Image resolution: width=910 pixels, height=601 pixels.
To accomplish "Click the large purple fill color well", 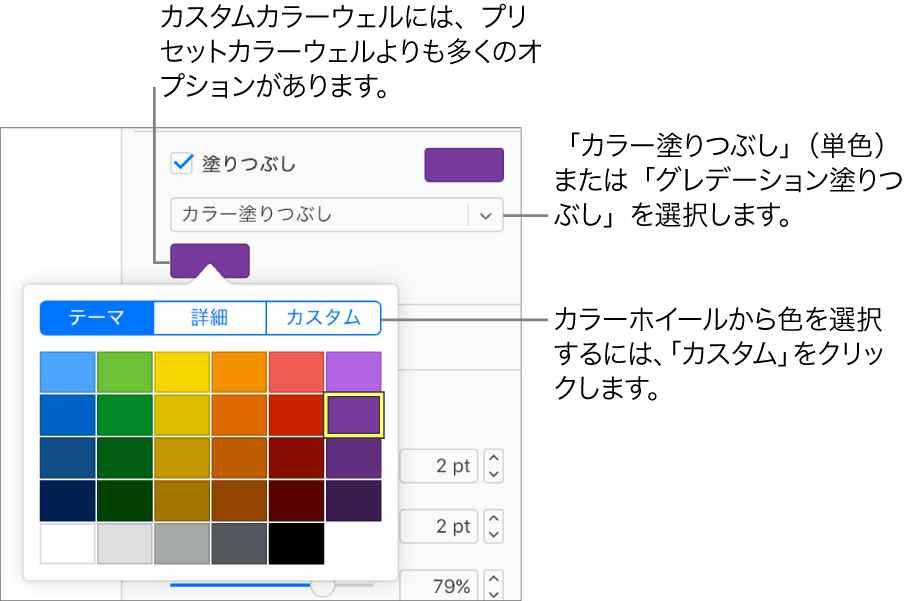I will (x=464, y=164).
